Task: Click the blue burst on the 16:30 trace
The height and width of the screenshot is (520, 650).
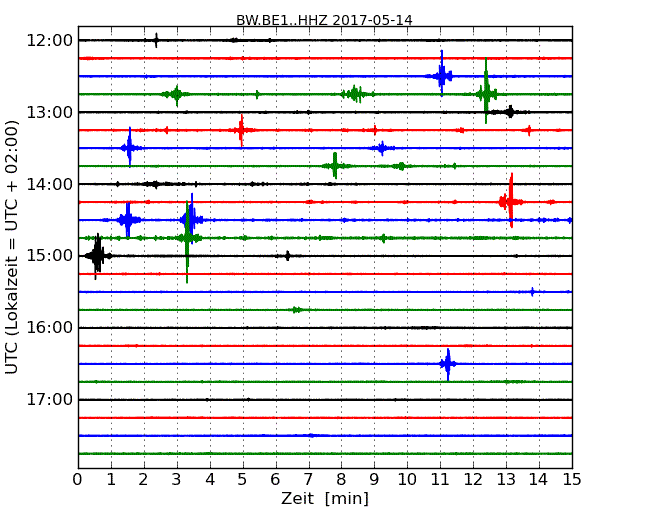Action: [x=448, y=364]
